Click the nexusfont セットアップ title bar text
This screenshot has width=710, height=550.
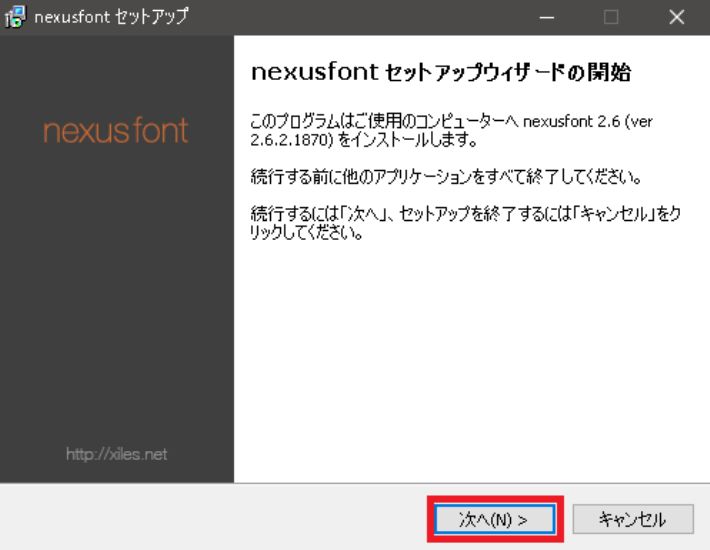pos(111,17)
